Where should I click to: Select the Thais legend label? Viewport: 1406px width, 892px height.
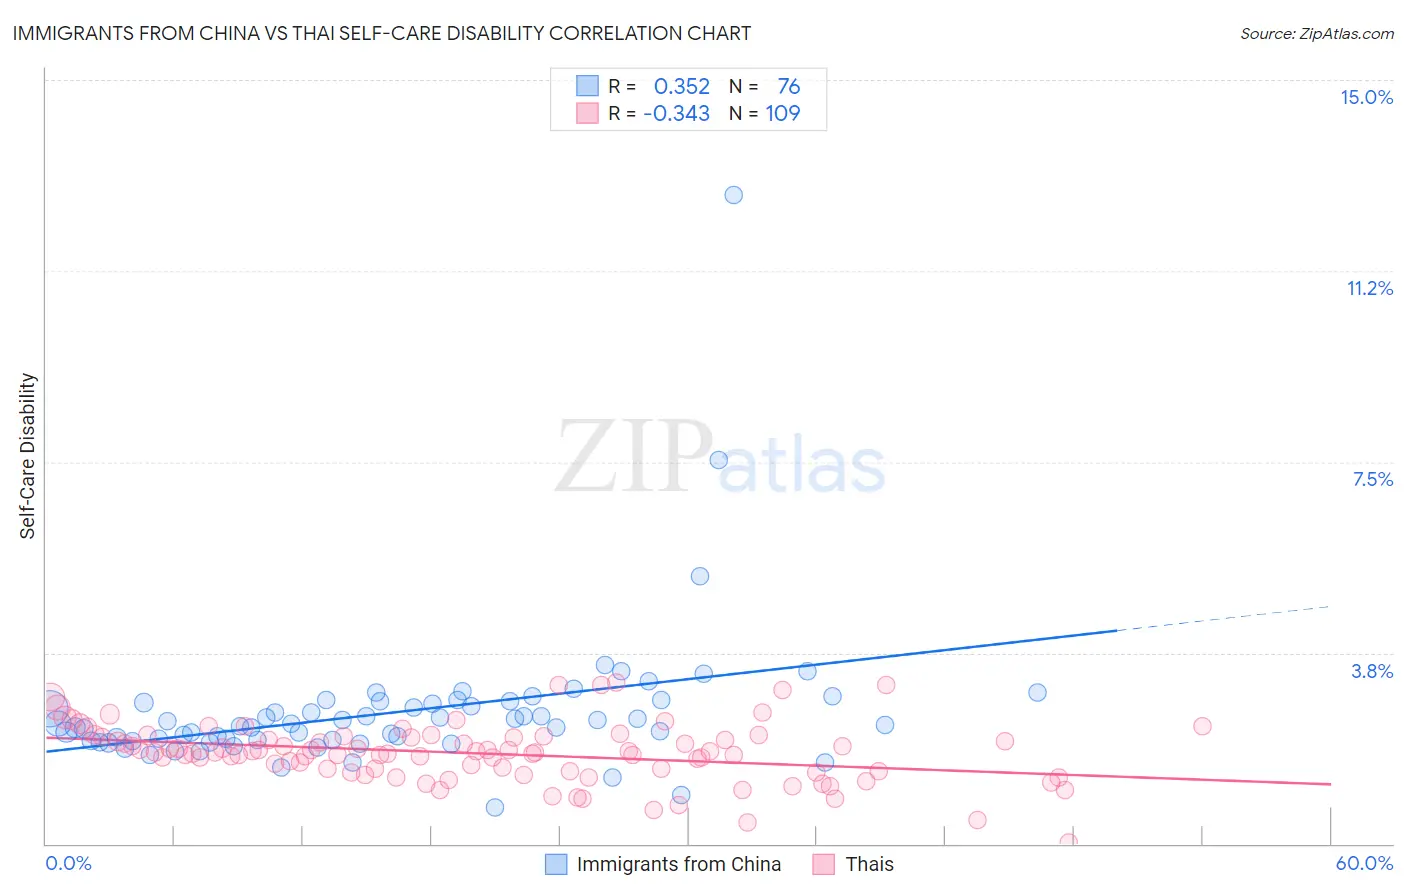click(x=870, y=864)
